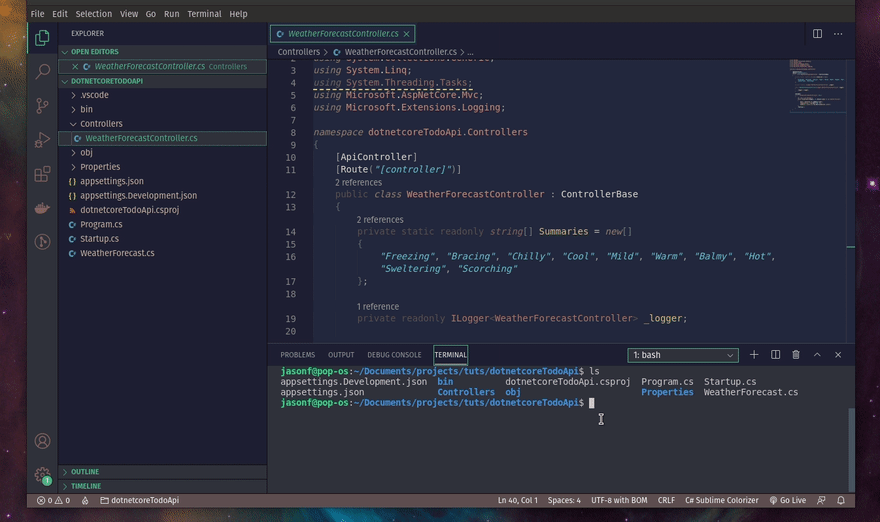880x522 pixels.
Task: Open the Go menu
Action: coord(150,14)
